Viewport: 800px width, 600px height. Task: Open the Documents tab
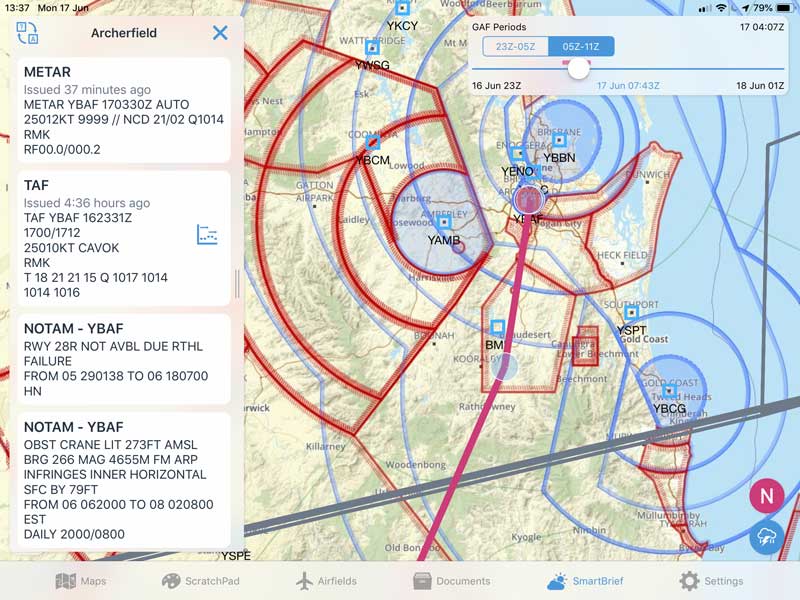(x=452, y=581)
